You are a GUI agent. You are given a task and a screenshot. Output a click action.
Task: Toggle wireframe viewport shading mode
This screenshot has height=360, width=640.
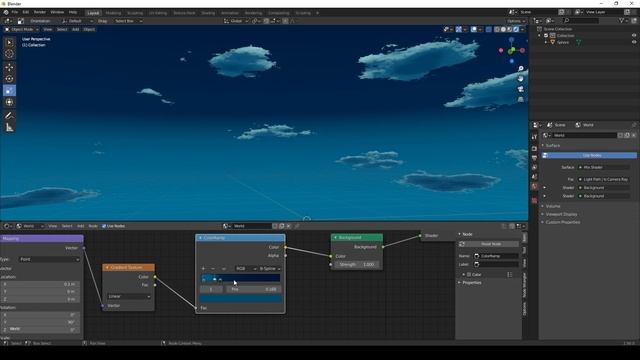[497, 29]
